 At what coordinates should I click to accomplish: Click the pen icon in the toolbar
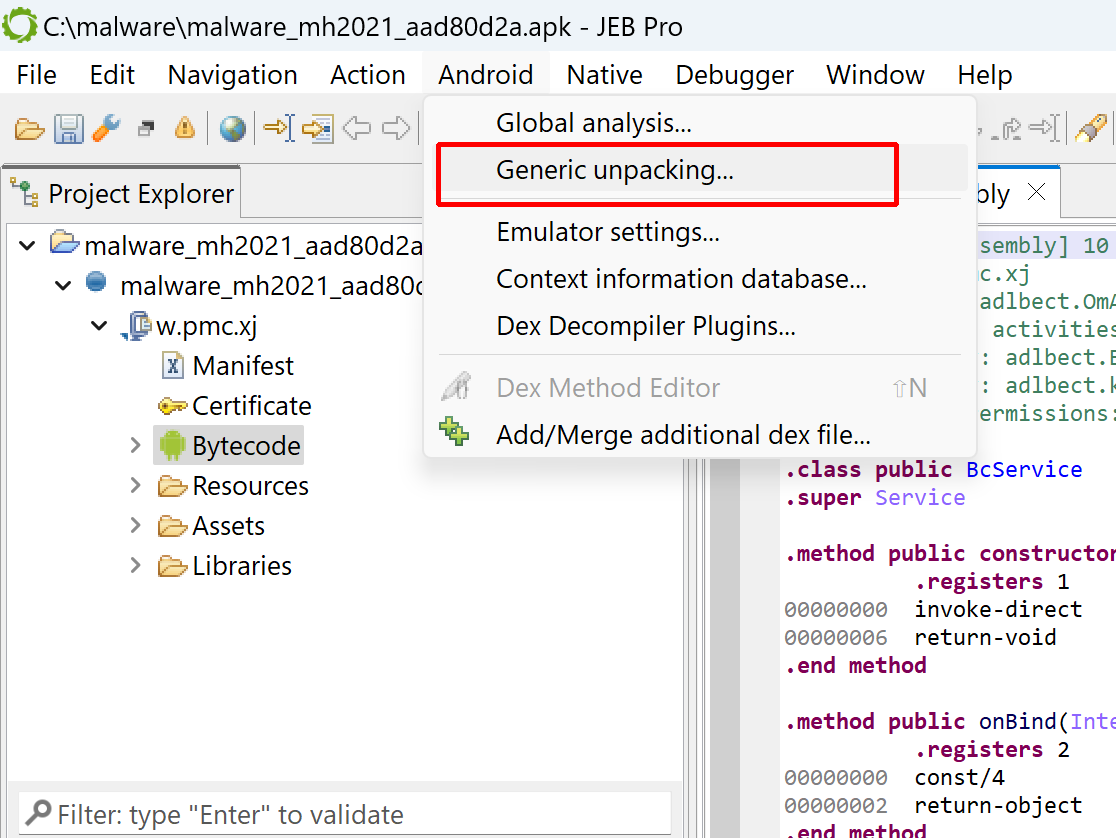click(1089, 128)
